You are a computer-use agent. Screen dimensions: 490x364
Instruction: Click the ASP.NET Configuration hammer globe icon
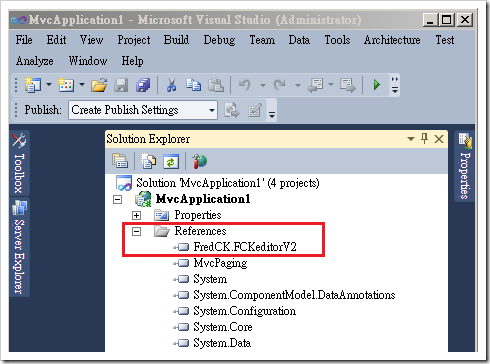click(x=199, y=161)
